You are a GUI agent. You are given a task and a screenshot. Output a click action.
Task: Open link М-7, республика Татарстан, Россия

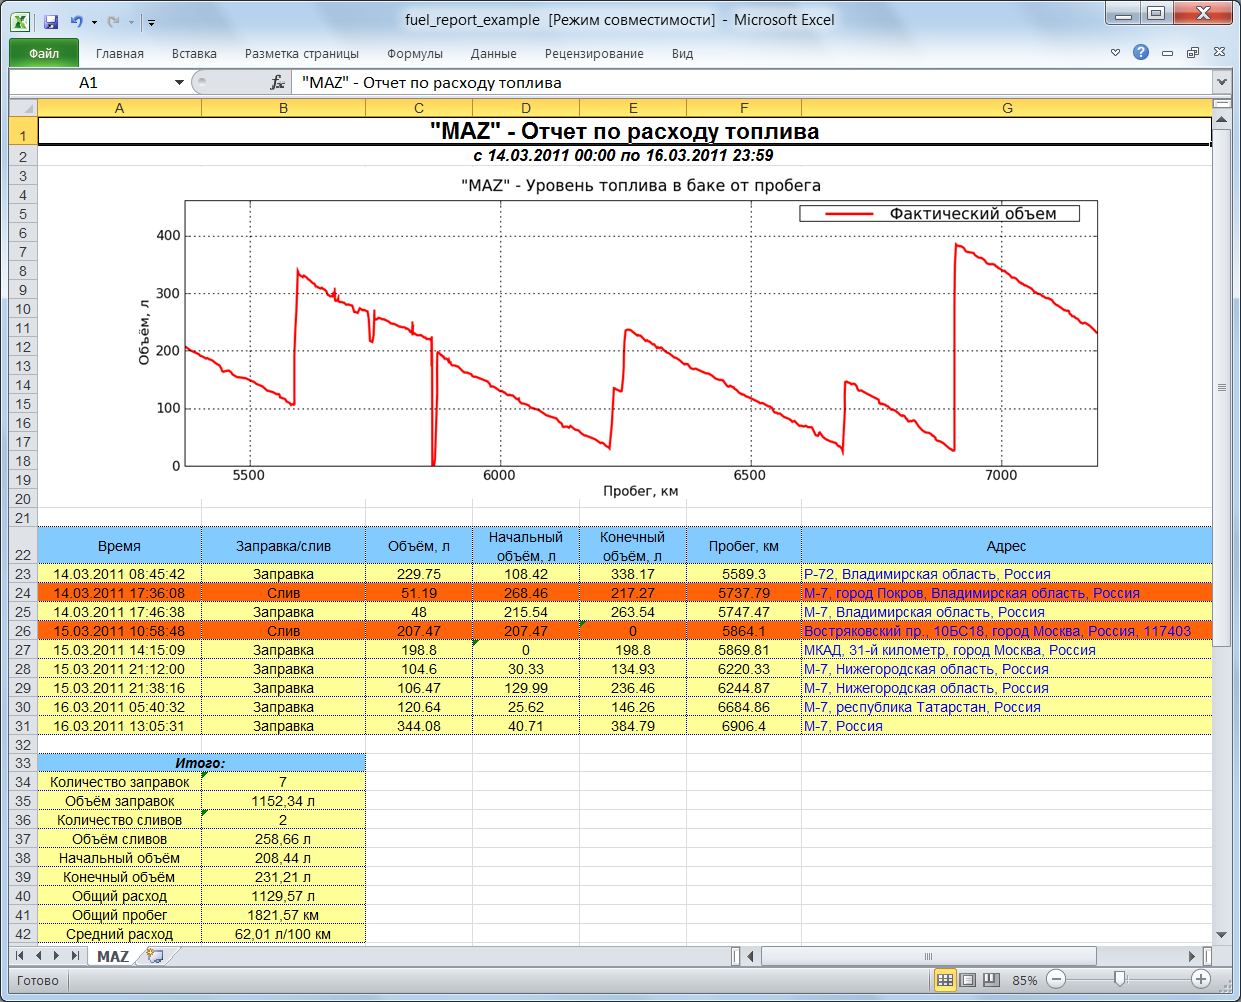[922, 707]
